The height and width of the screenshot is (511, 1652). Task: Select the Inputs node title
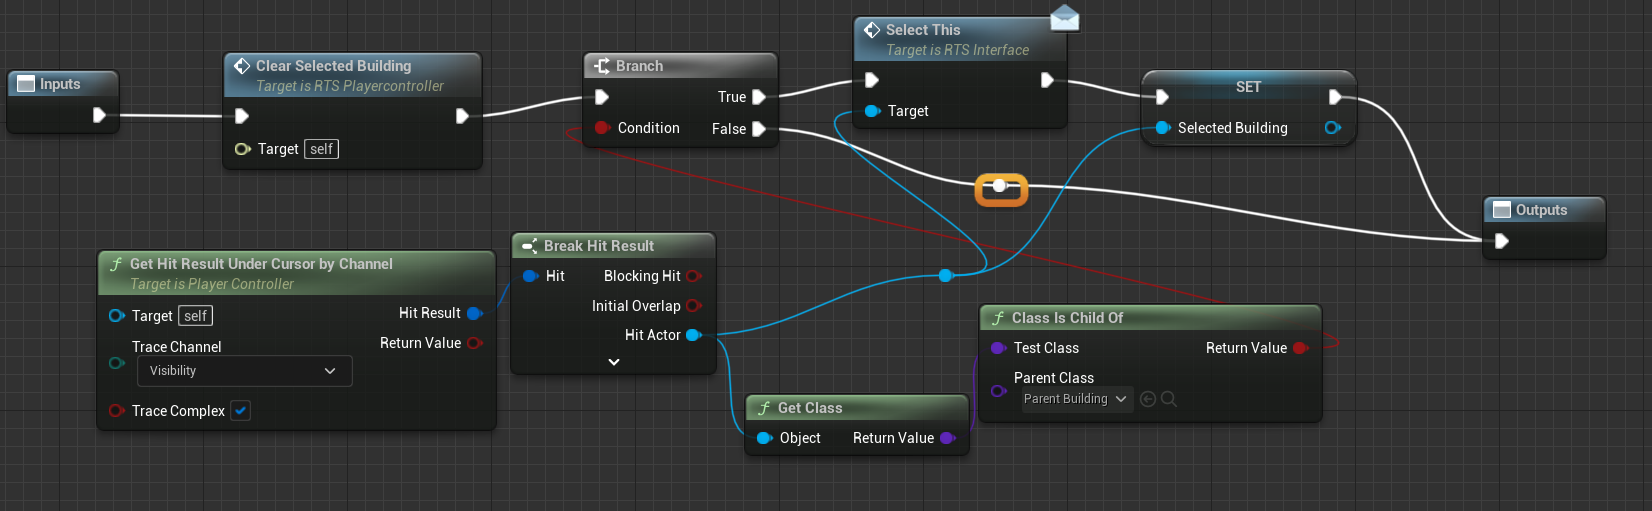pos(60,84)
